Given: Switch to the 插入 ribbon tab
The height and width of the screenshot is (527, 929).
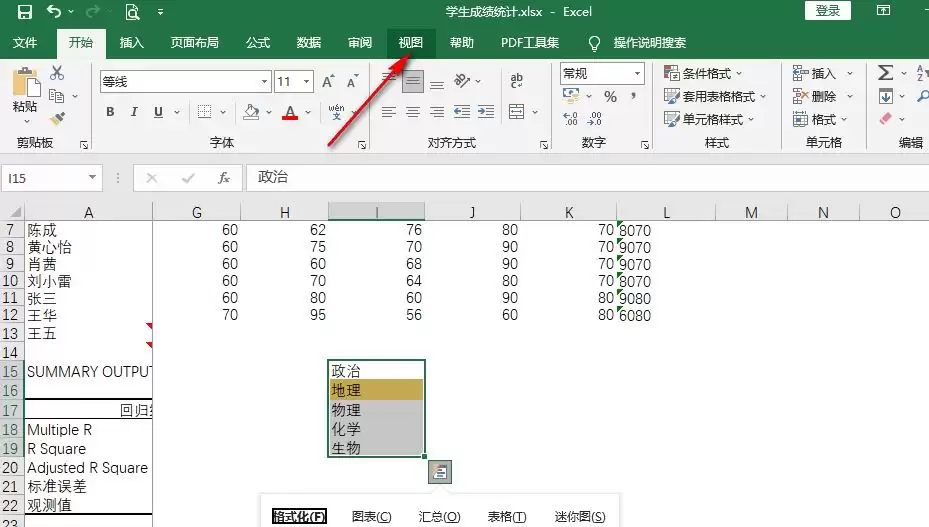Looking at the screenshot, I should click(x=132, y=43).
